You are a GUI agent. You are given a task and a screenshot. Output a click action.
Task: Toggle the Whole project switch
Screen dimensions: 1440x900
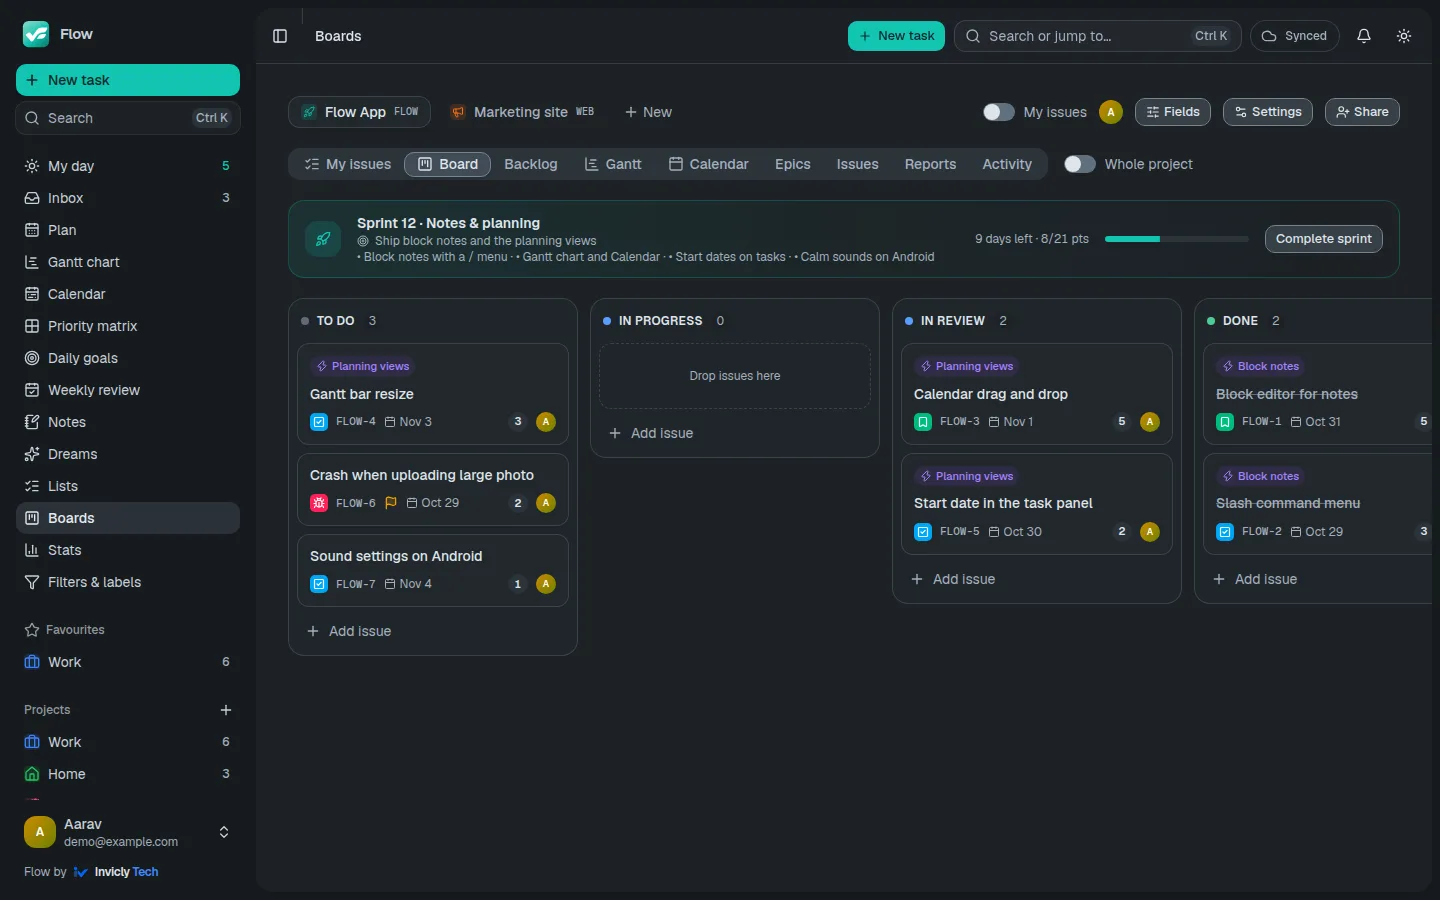click(1079, 164)
